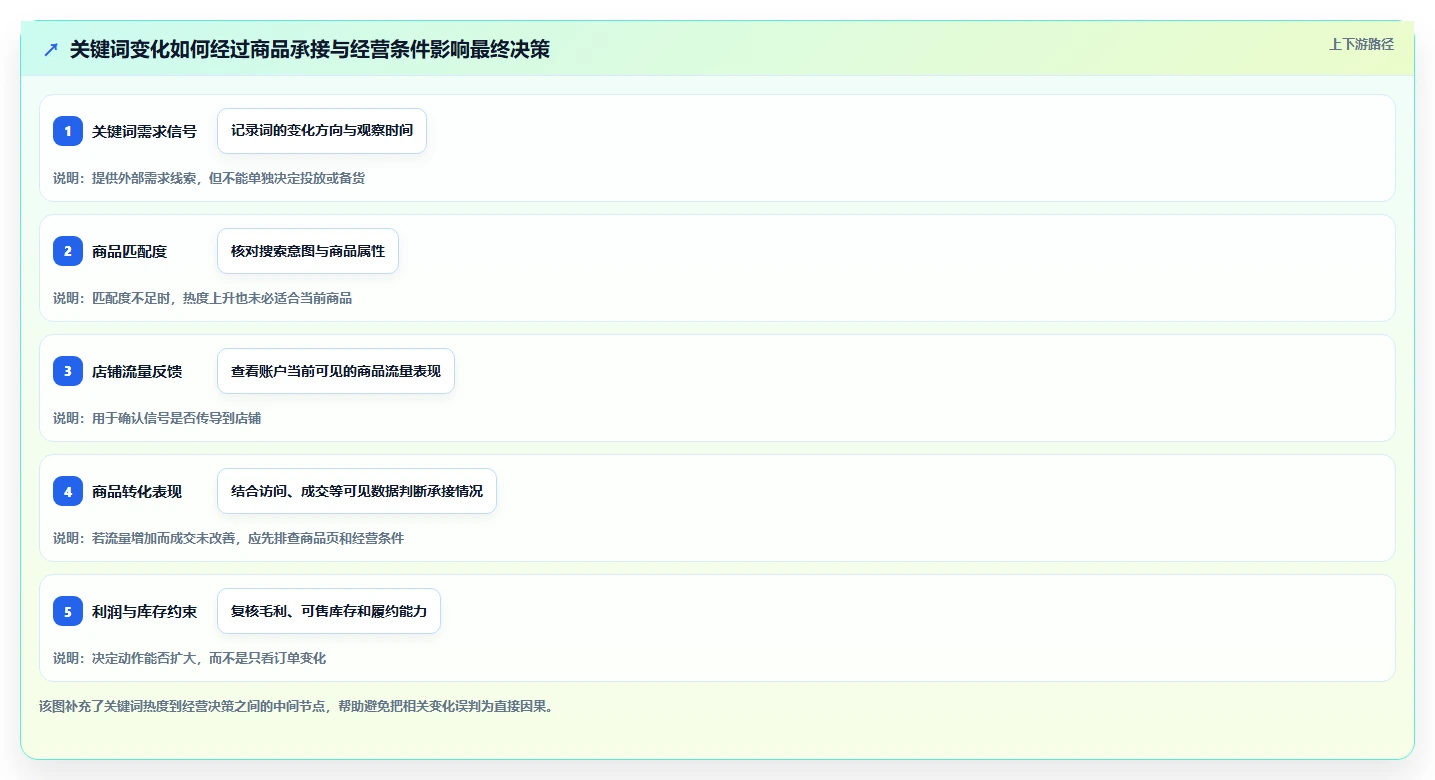Click the step 2 number badge

(68, 251)
